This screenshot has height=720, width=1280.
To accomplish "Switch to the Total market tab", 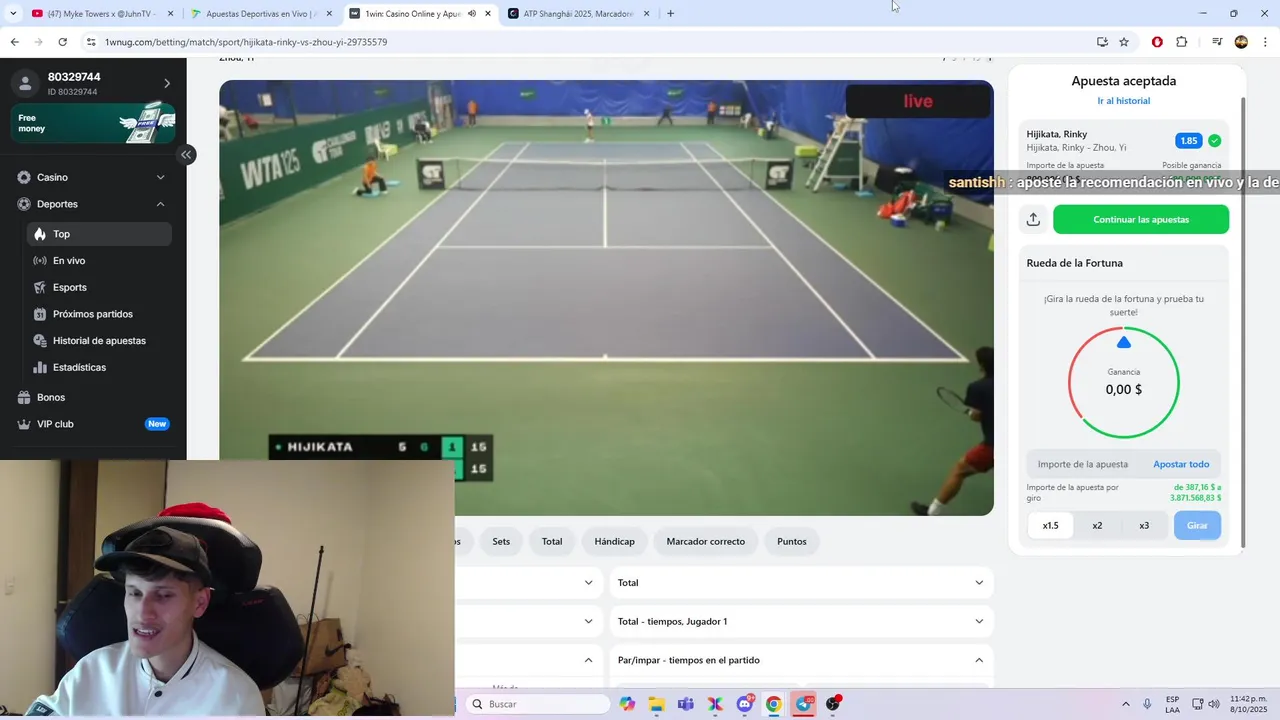I will pos(552,541).
